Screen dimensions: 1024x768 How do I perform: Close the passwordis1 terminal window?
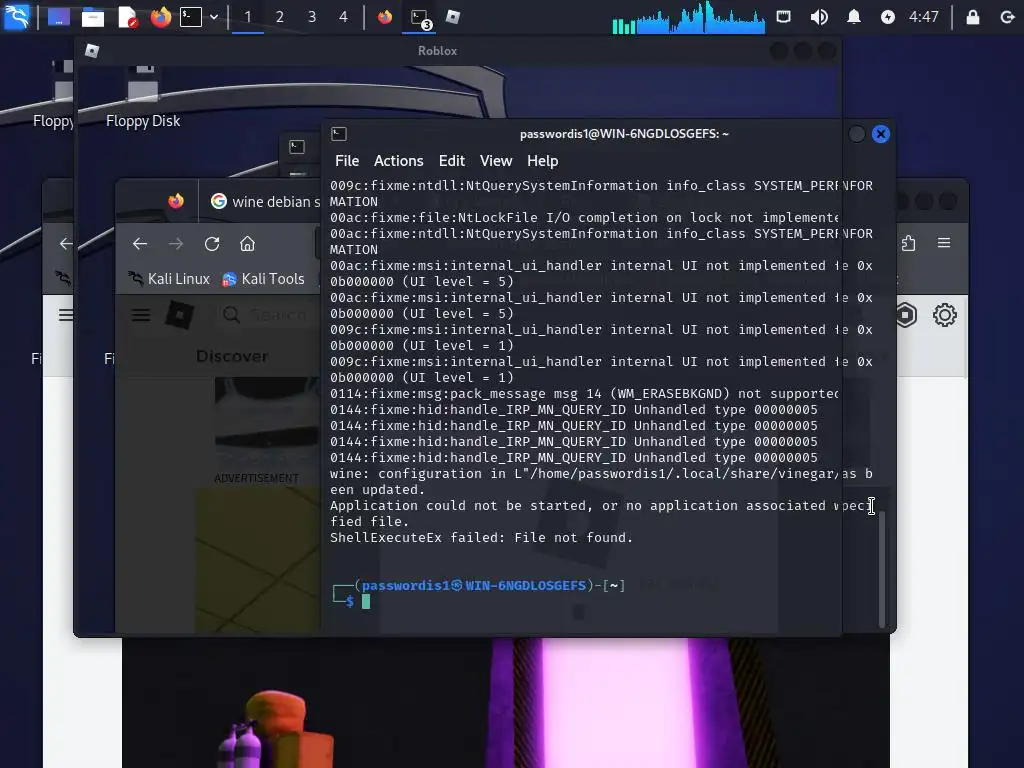(x=880, y=134)
